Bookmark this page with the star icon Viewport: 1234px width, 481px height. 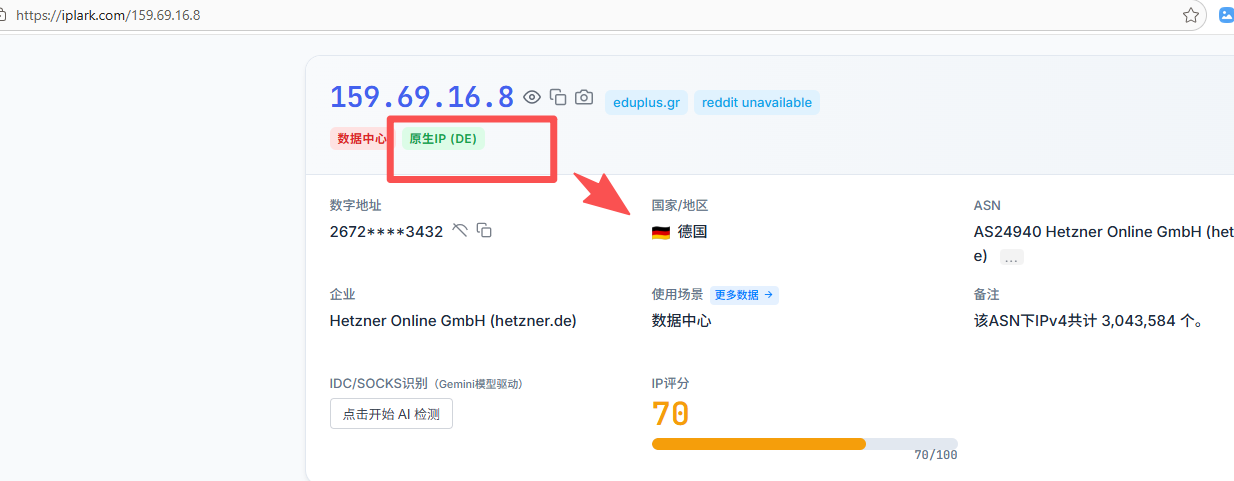(x=1191, y=15)
